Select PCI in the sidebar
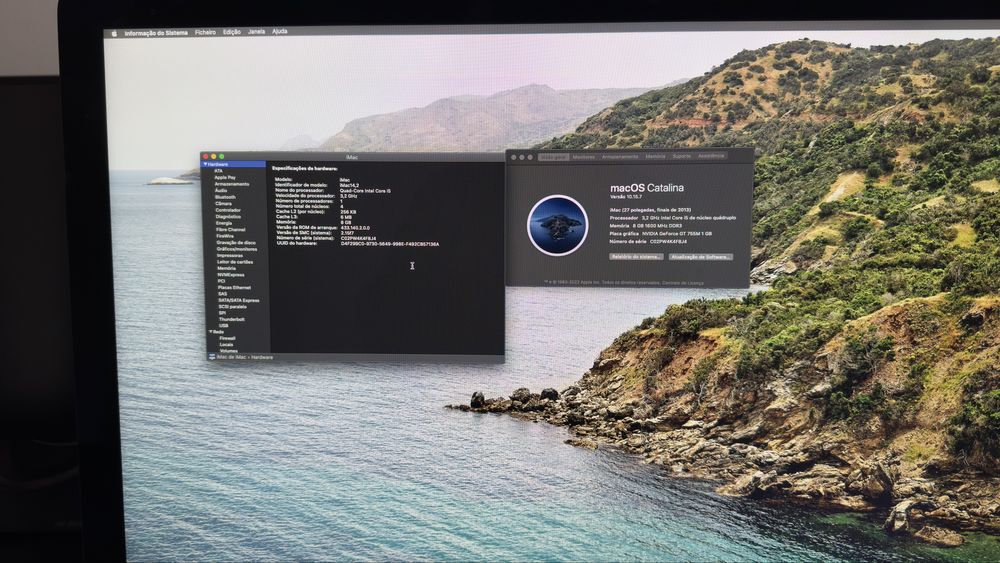This screenshot has height=563, width=1000. coord(221,281)
